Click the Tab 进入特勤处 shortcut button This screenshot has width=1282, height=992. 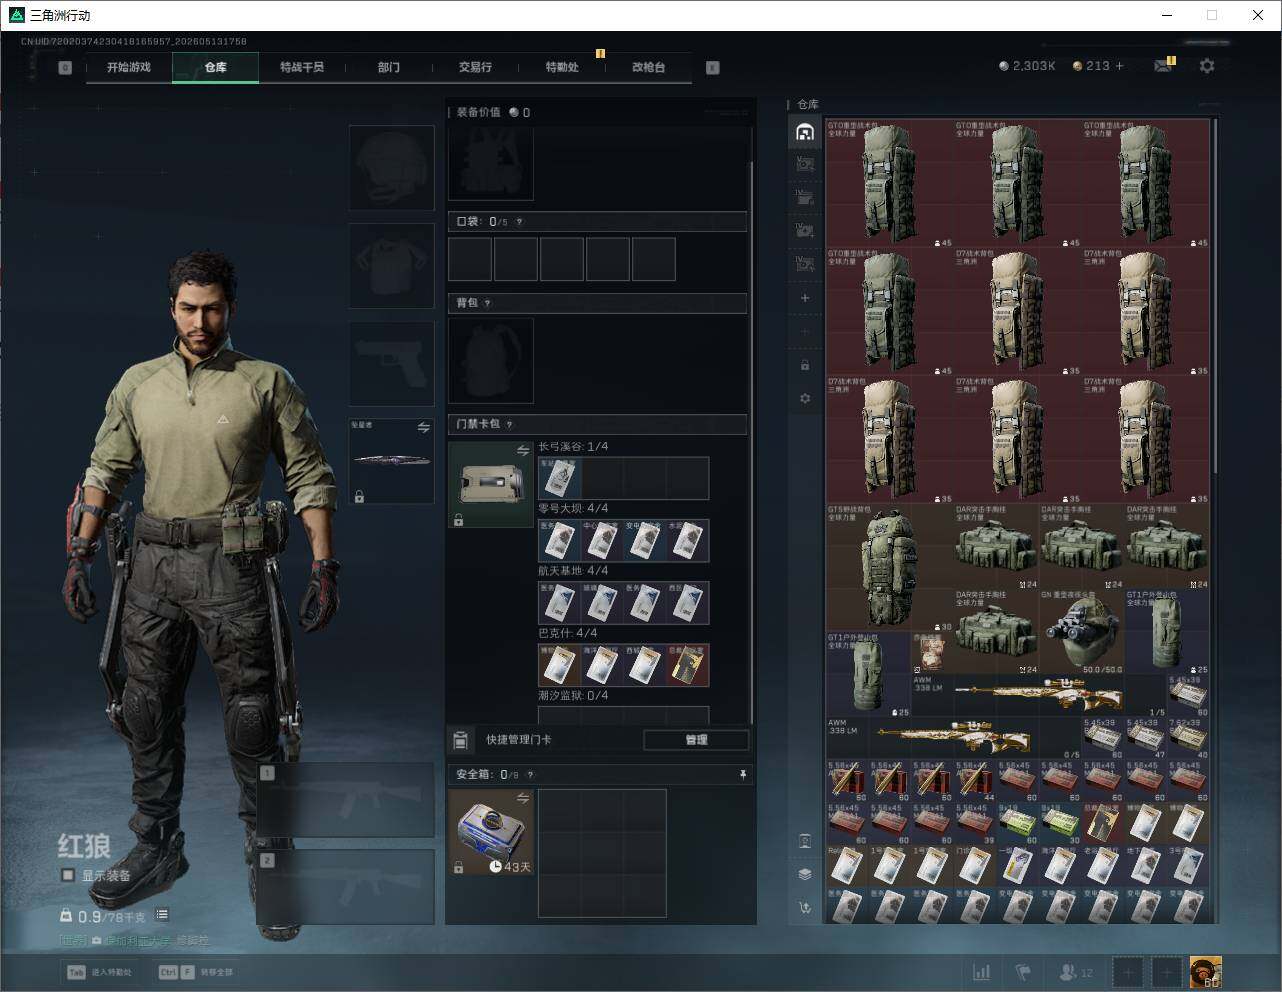click(x=99, y=972)
